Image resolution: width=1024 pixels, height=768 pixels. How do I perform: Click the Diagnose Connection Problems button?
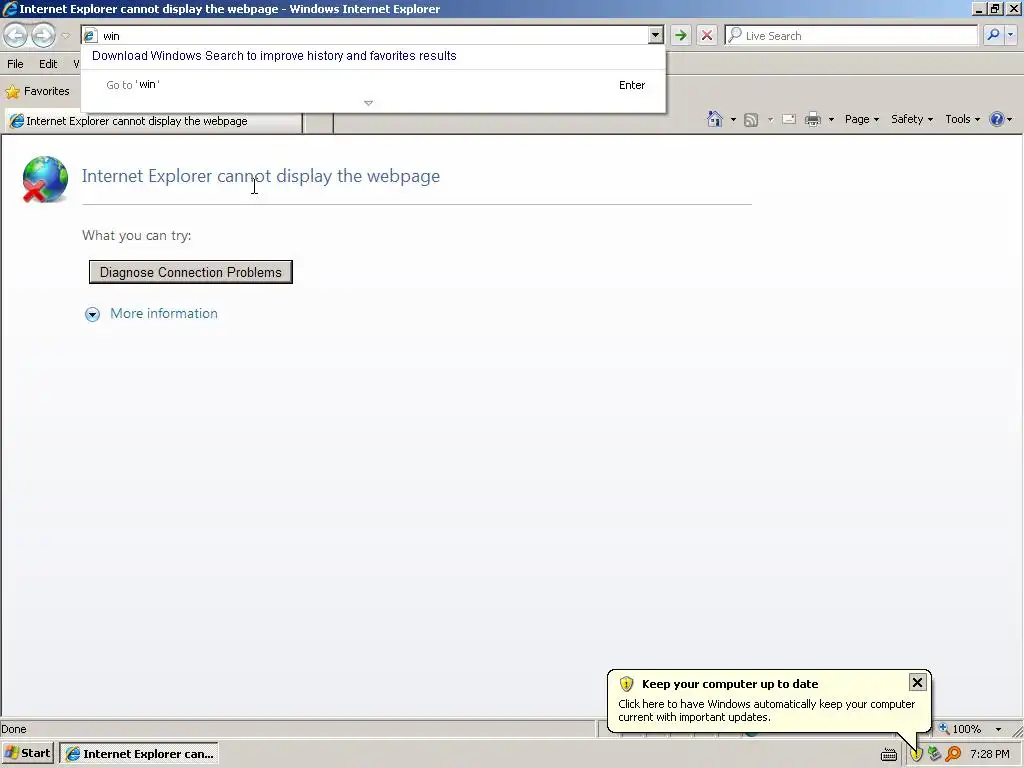191,272
